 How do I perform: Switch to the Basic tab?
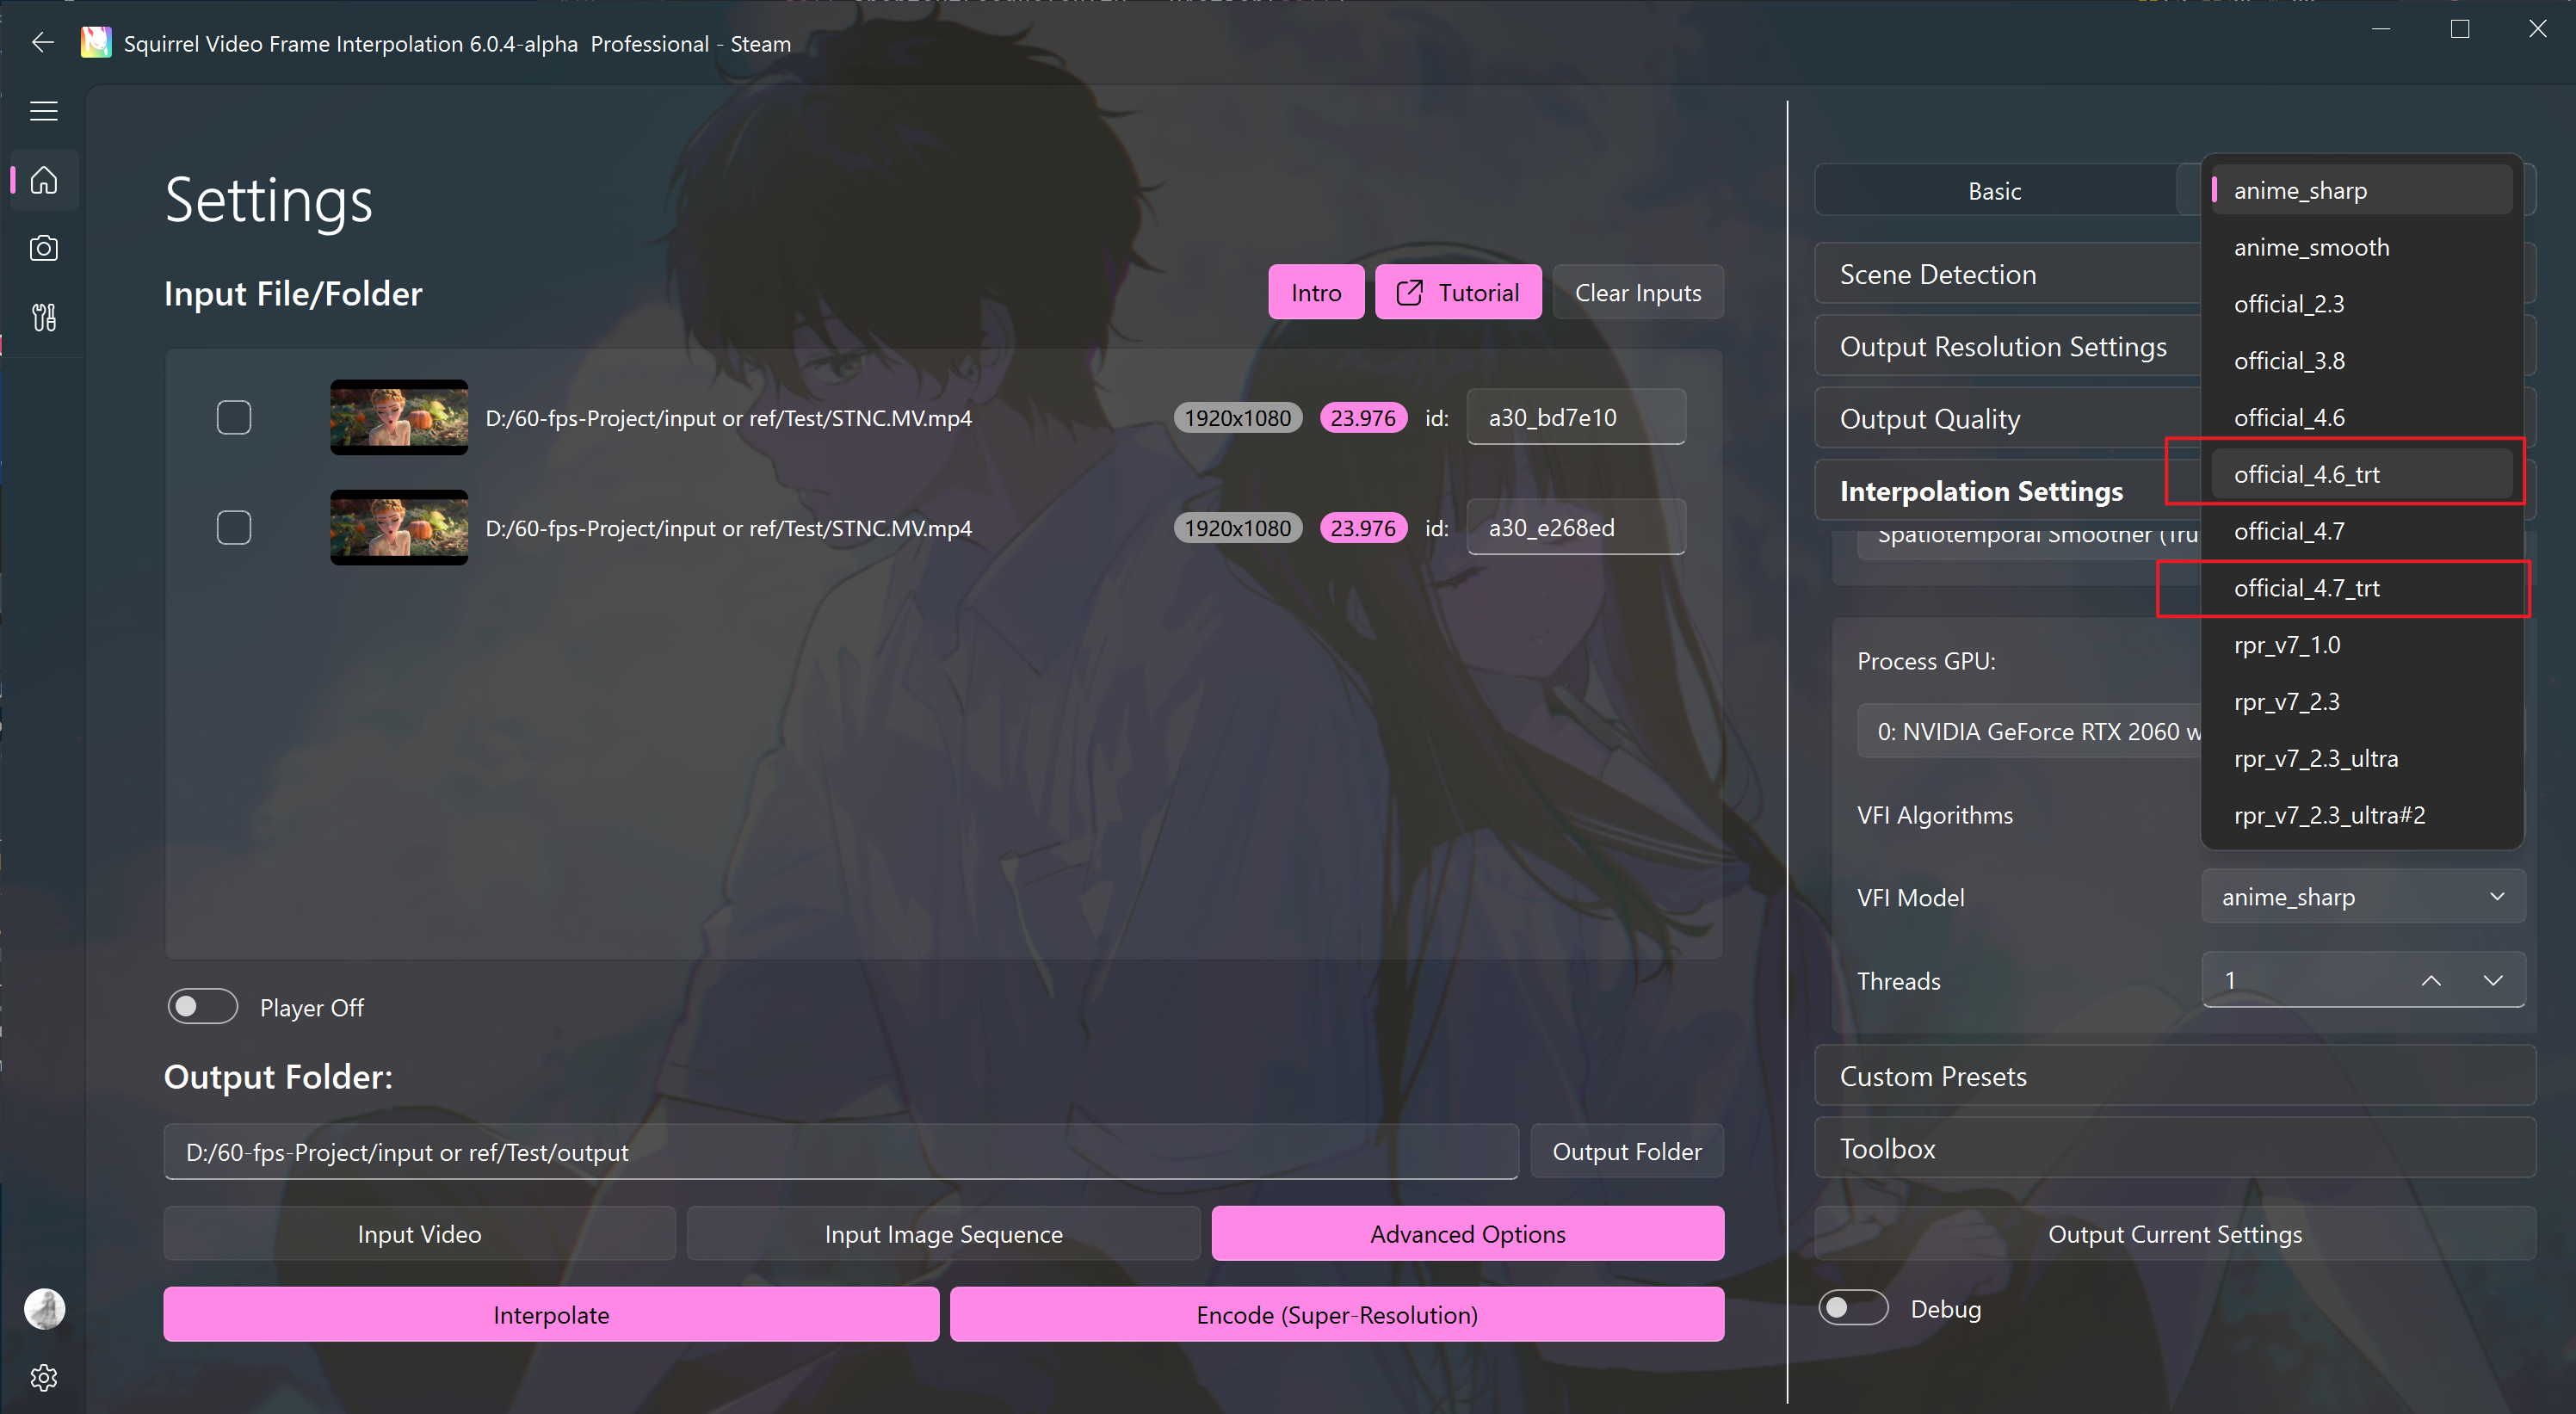point(1995,190)
